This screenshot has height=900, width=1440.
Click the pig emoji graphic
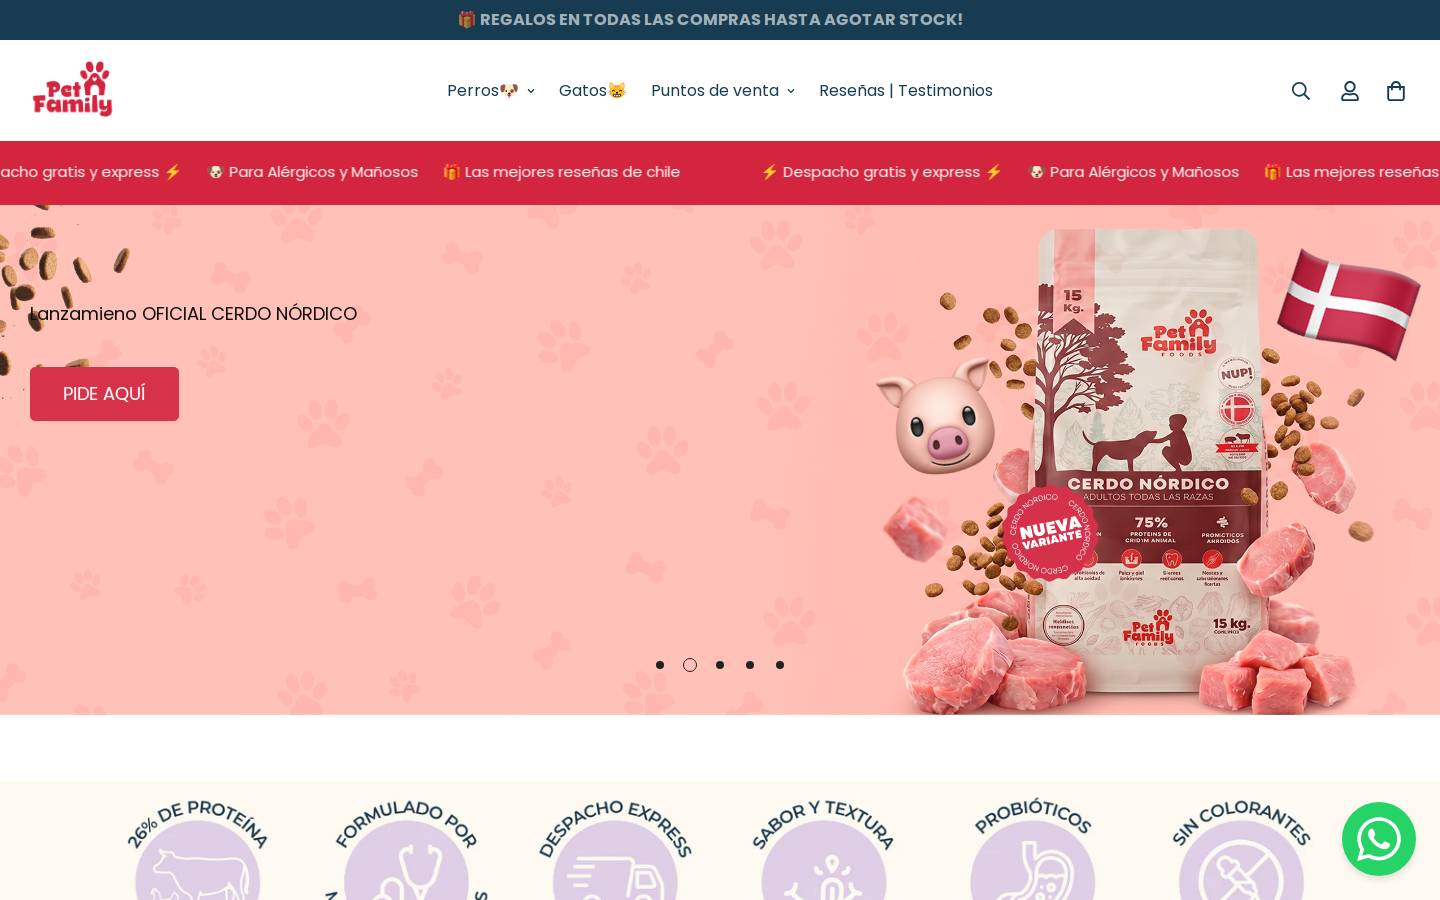click(x=936, y=415)
